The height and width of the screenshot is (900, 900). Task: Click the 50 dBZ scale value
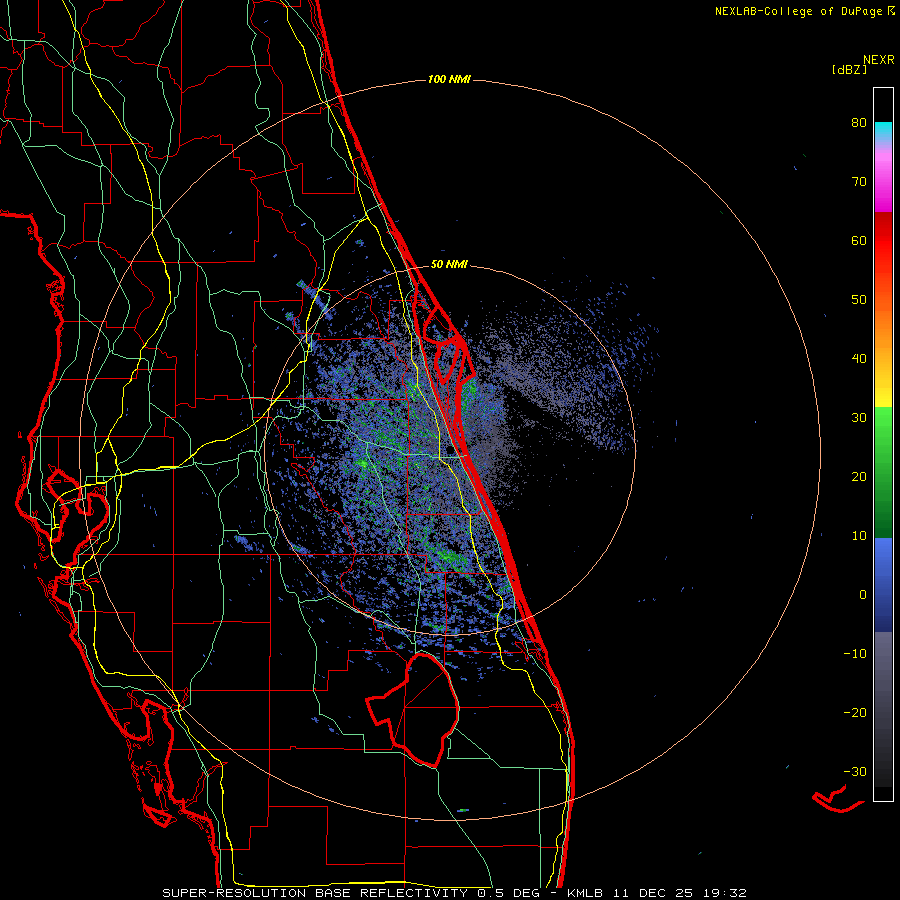(859, 300)
